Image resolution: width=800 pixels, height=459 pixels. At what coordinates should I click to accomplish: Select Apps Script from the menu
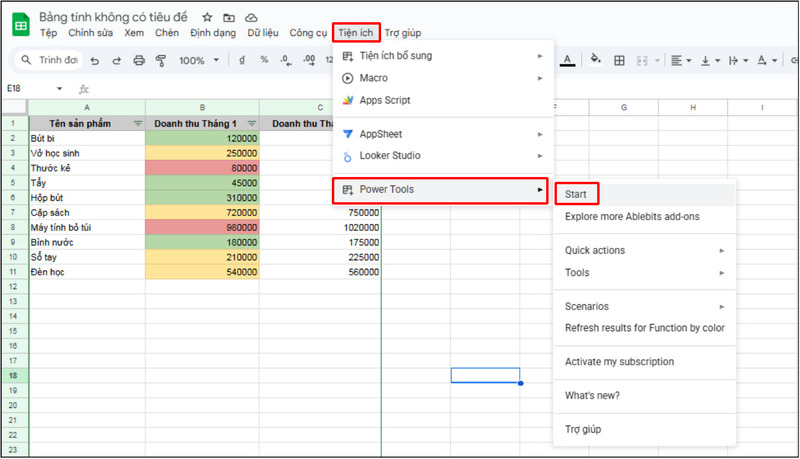pos(384,100)
